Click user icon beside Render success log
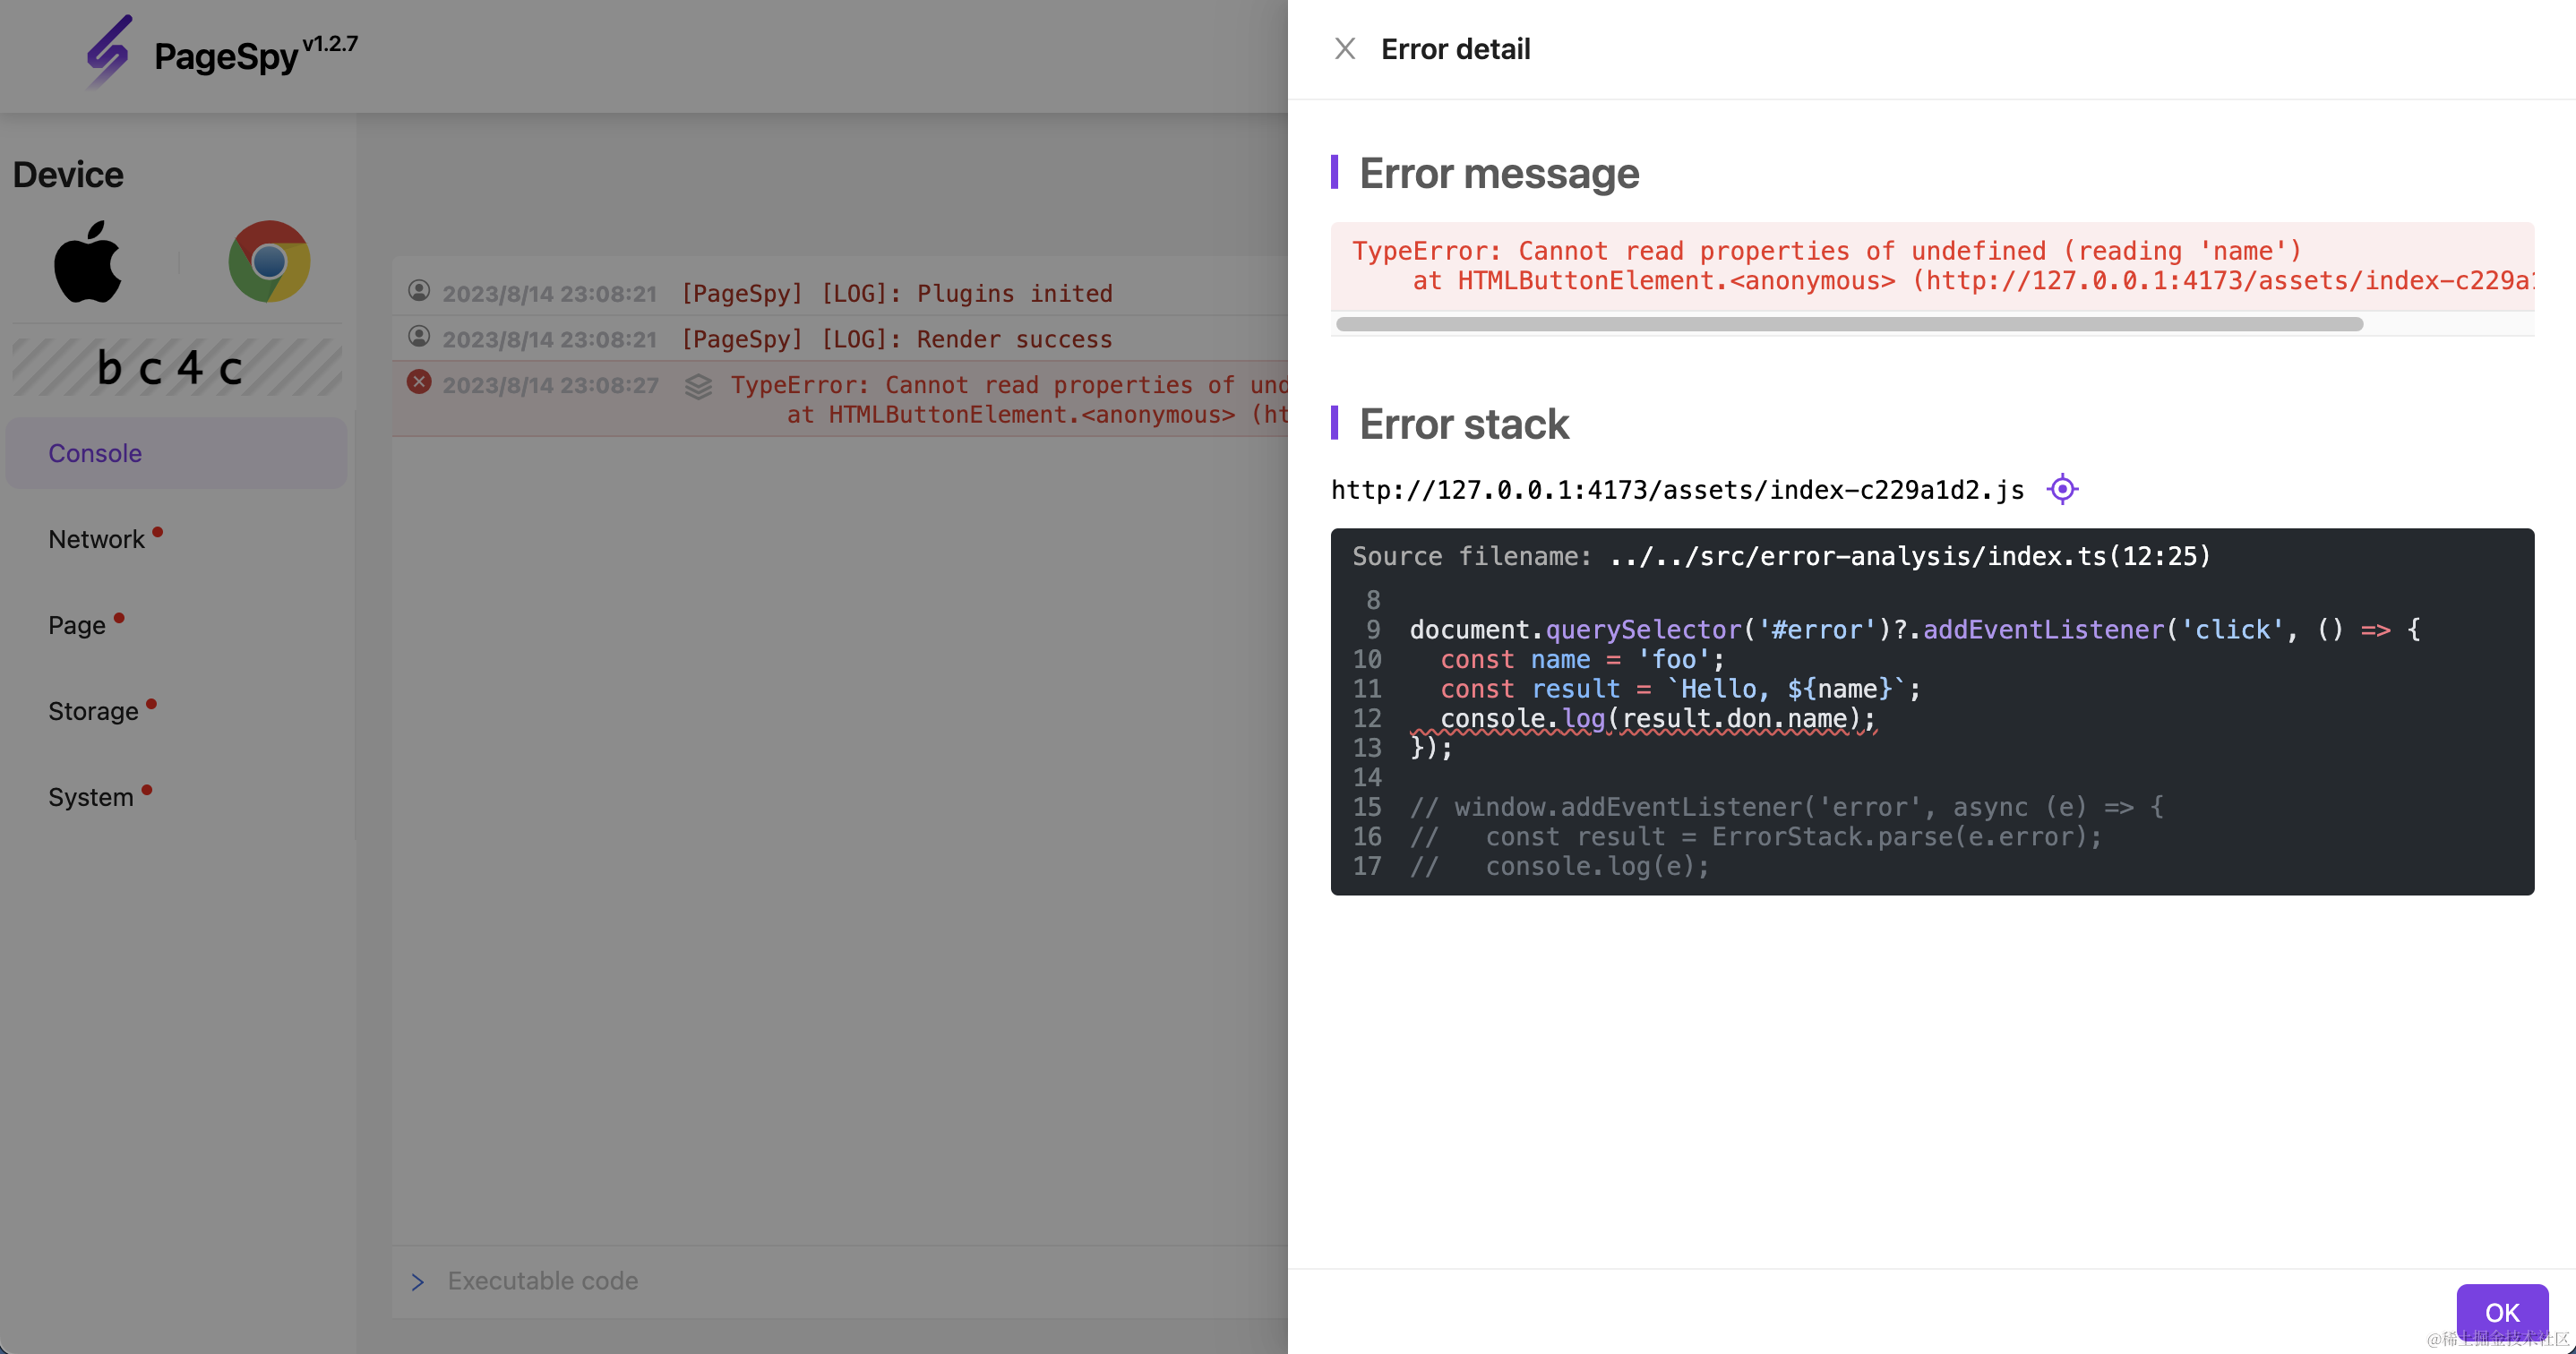 pyautogui.click(x=419, y=337)
